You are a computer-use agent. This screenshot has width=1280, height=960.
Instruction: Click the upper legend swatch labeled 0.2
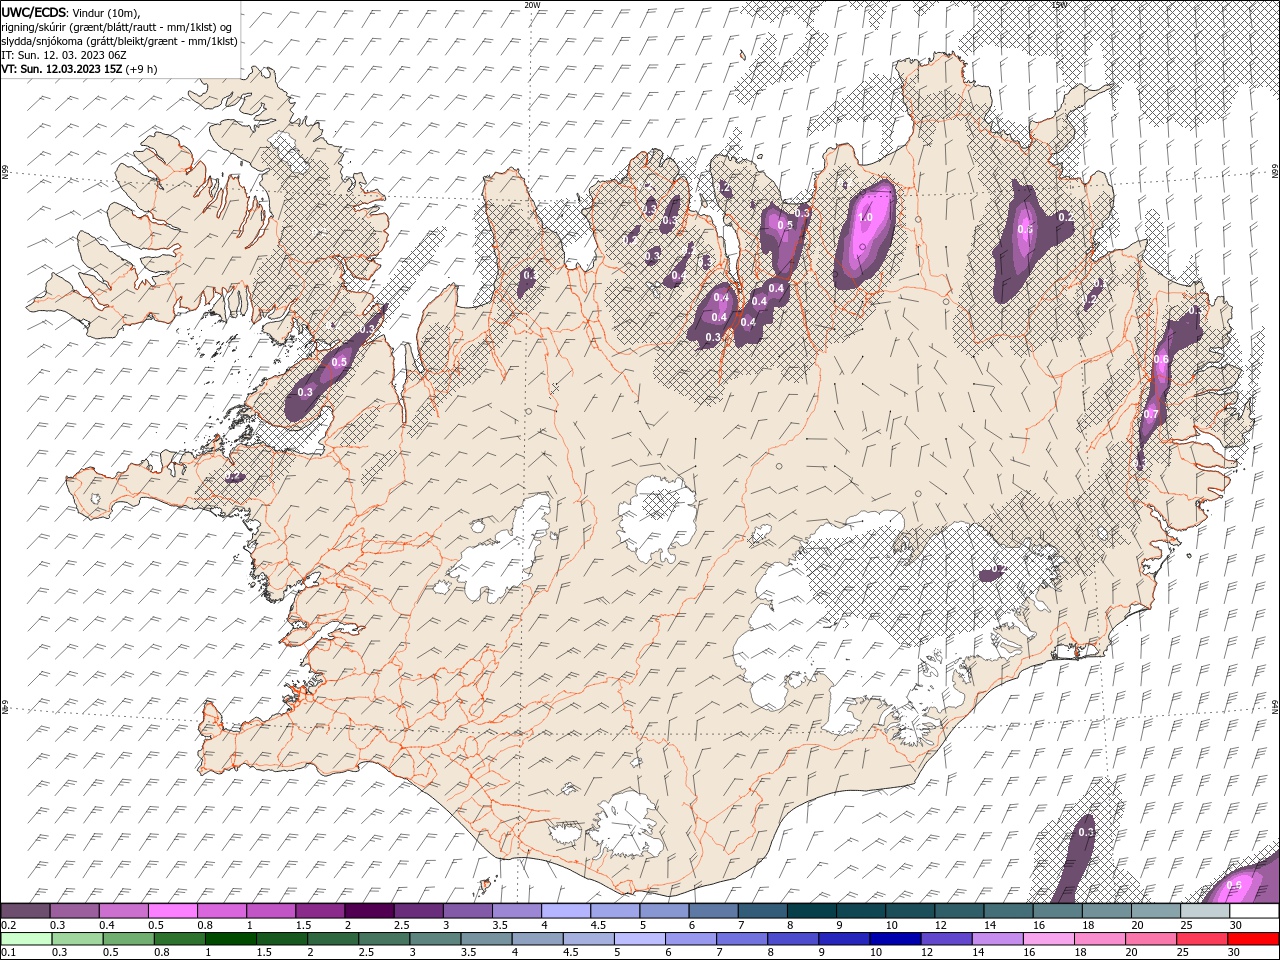[25, 911]
